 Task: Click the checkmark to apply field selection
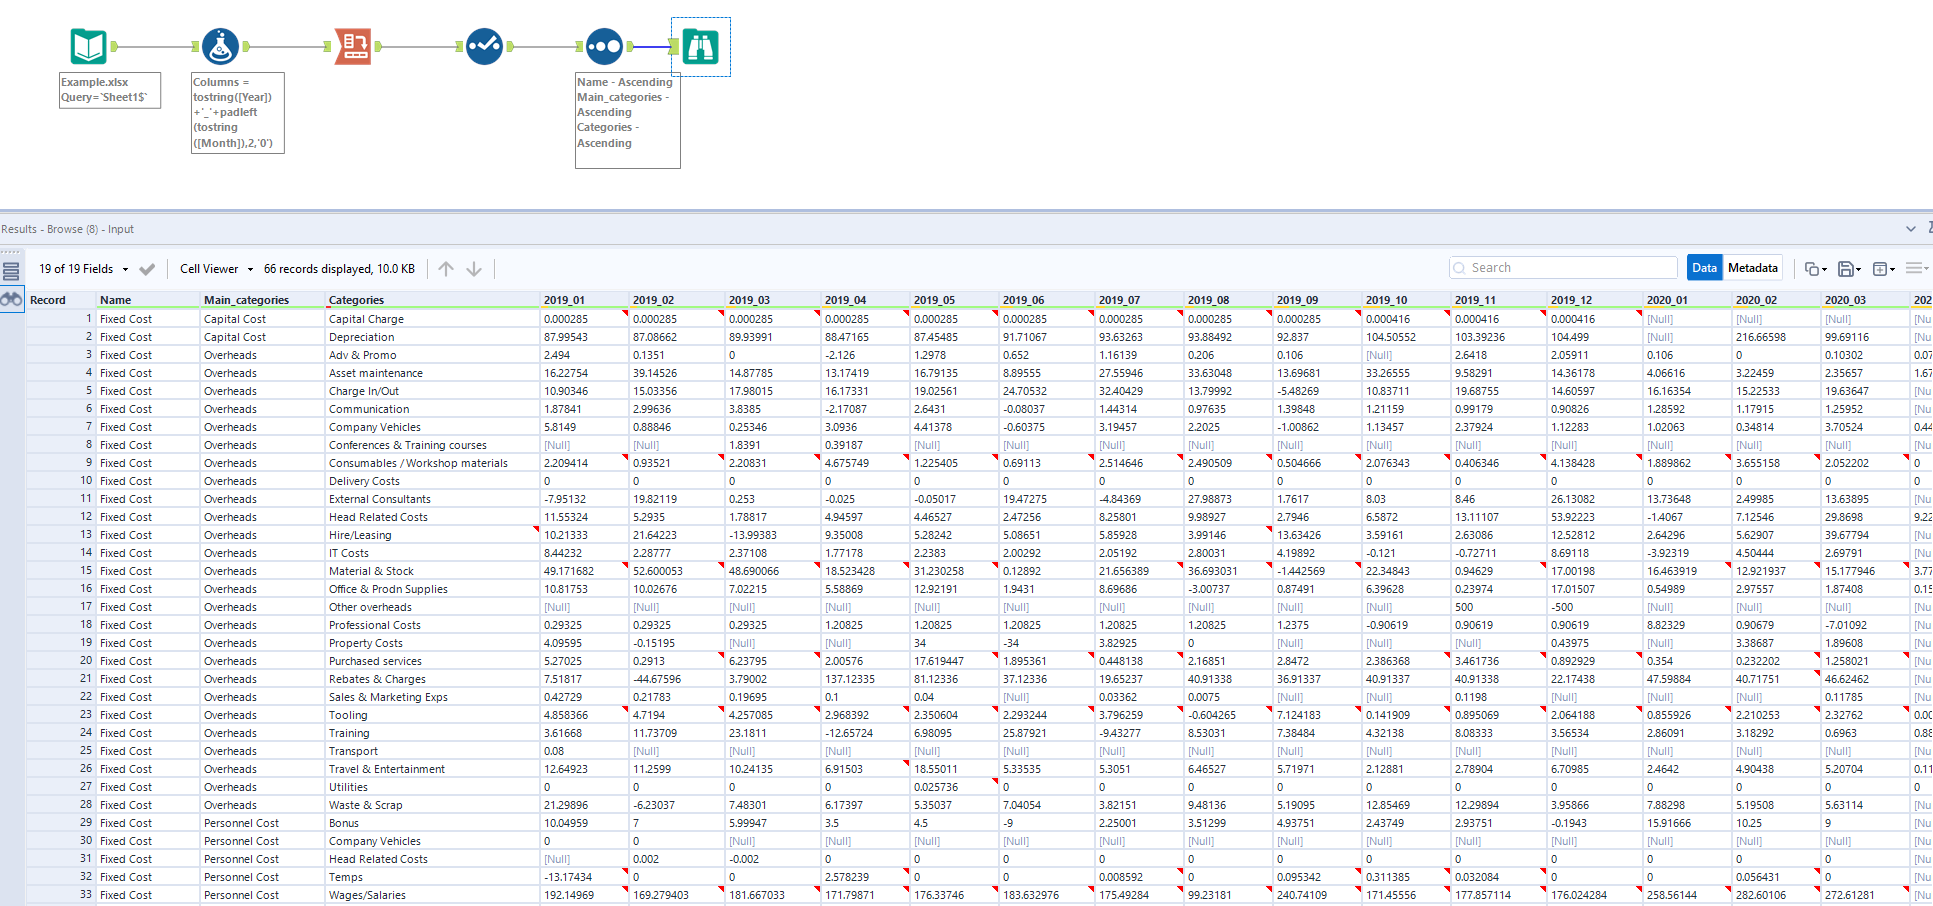[146, 268]
